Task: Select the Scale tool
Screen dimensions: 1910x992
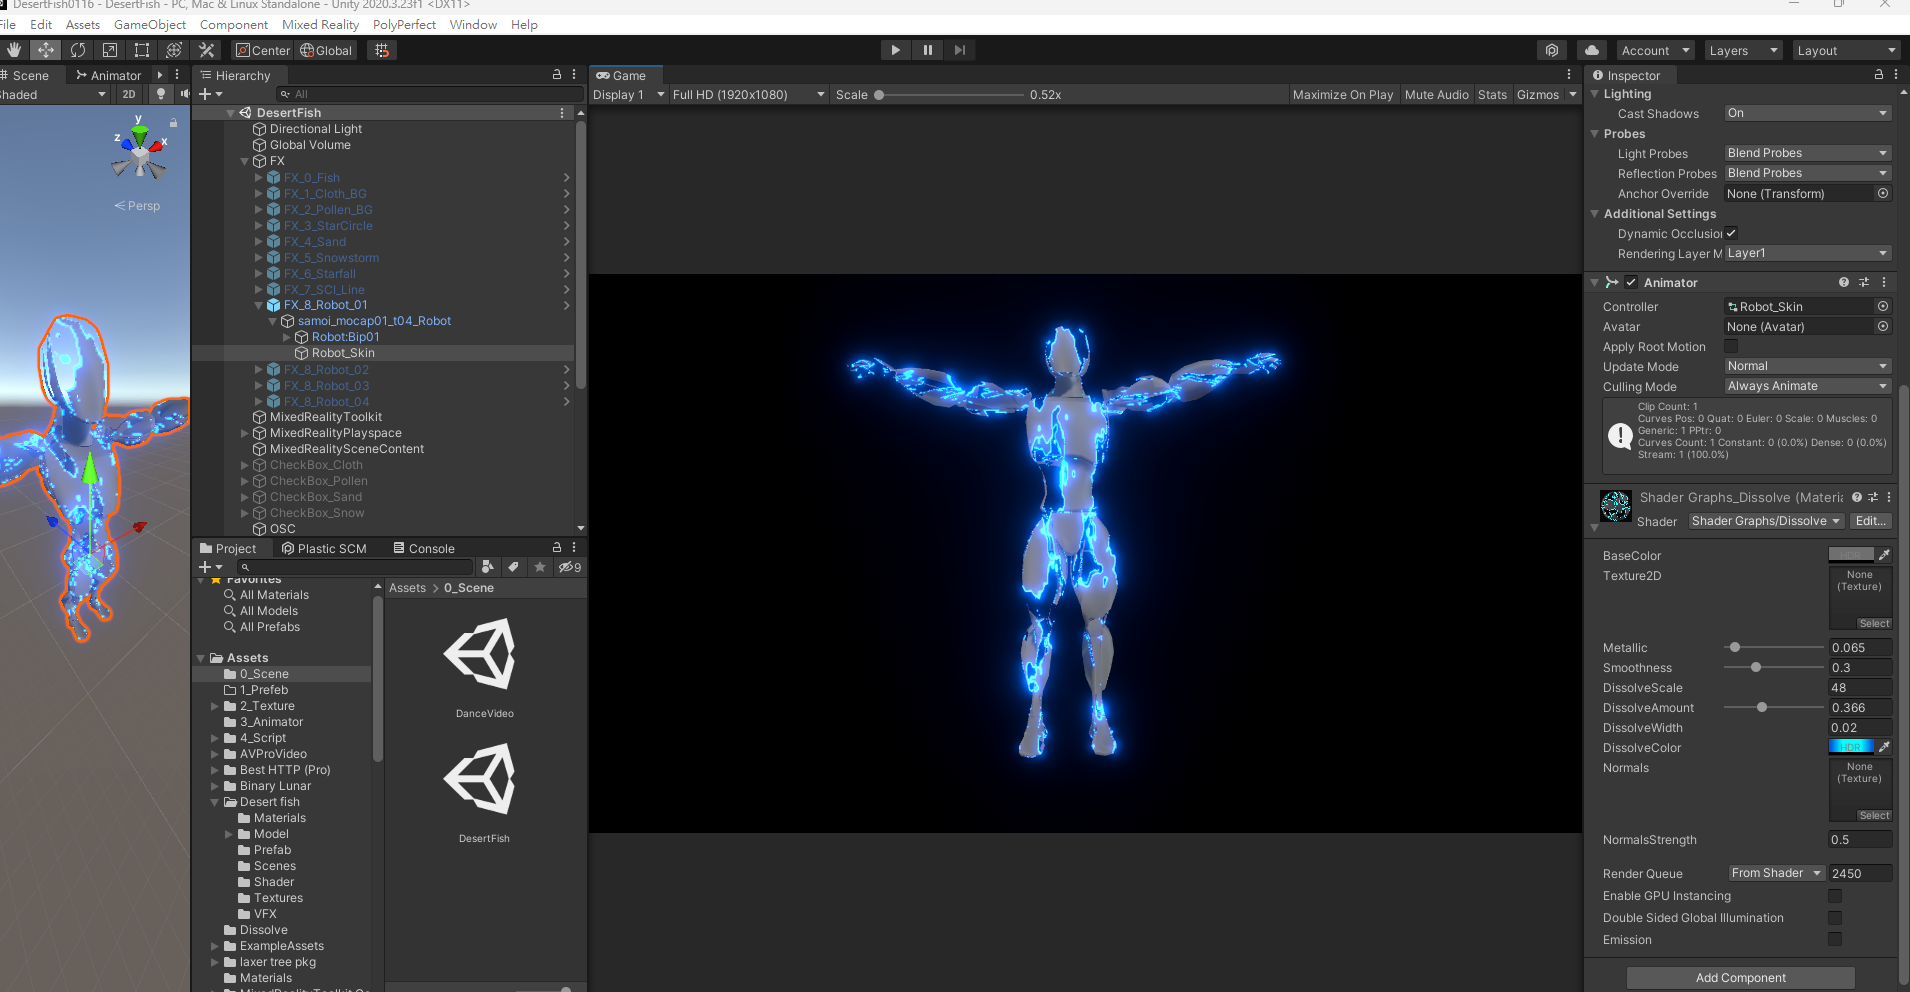Action: click(x=110, y=49)
